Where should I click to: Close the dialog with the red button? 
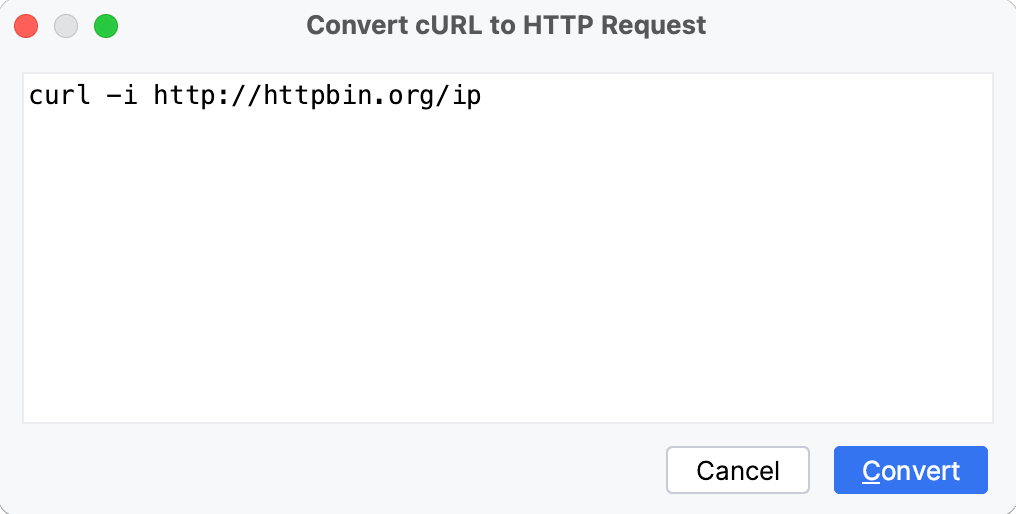[27, 26]
